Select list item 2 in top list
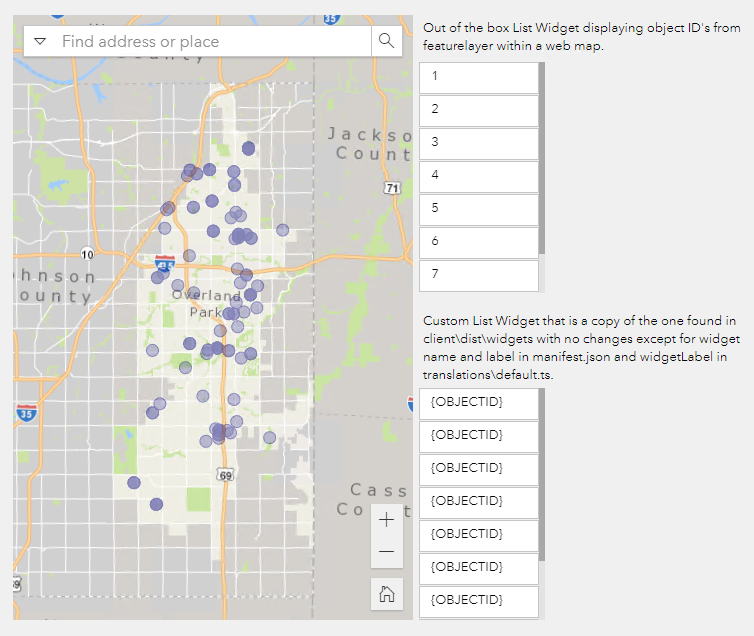The height and width of the screenshot is (636, 754). [x=478, y=110]
